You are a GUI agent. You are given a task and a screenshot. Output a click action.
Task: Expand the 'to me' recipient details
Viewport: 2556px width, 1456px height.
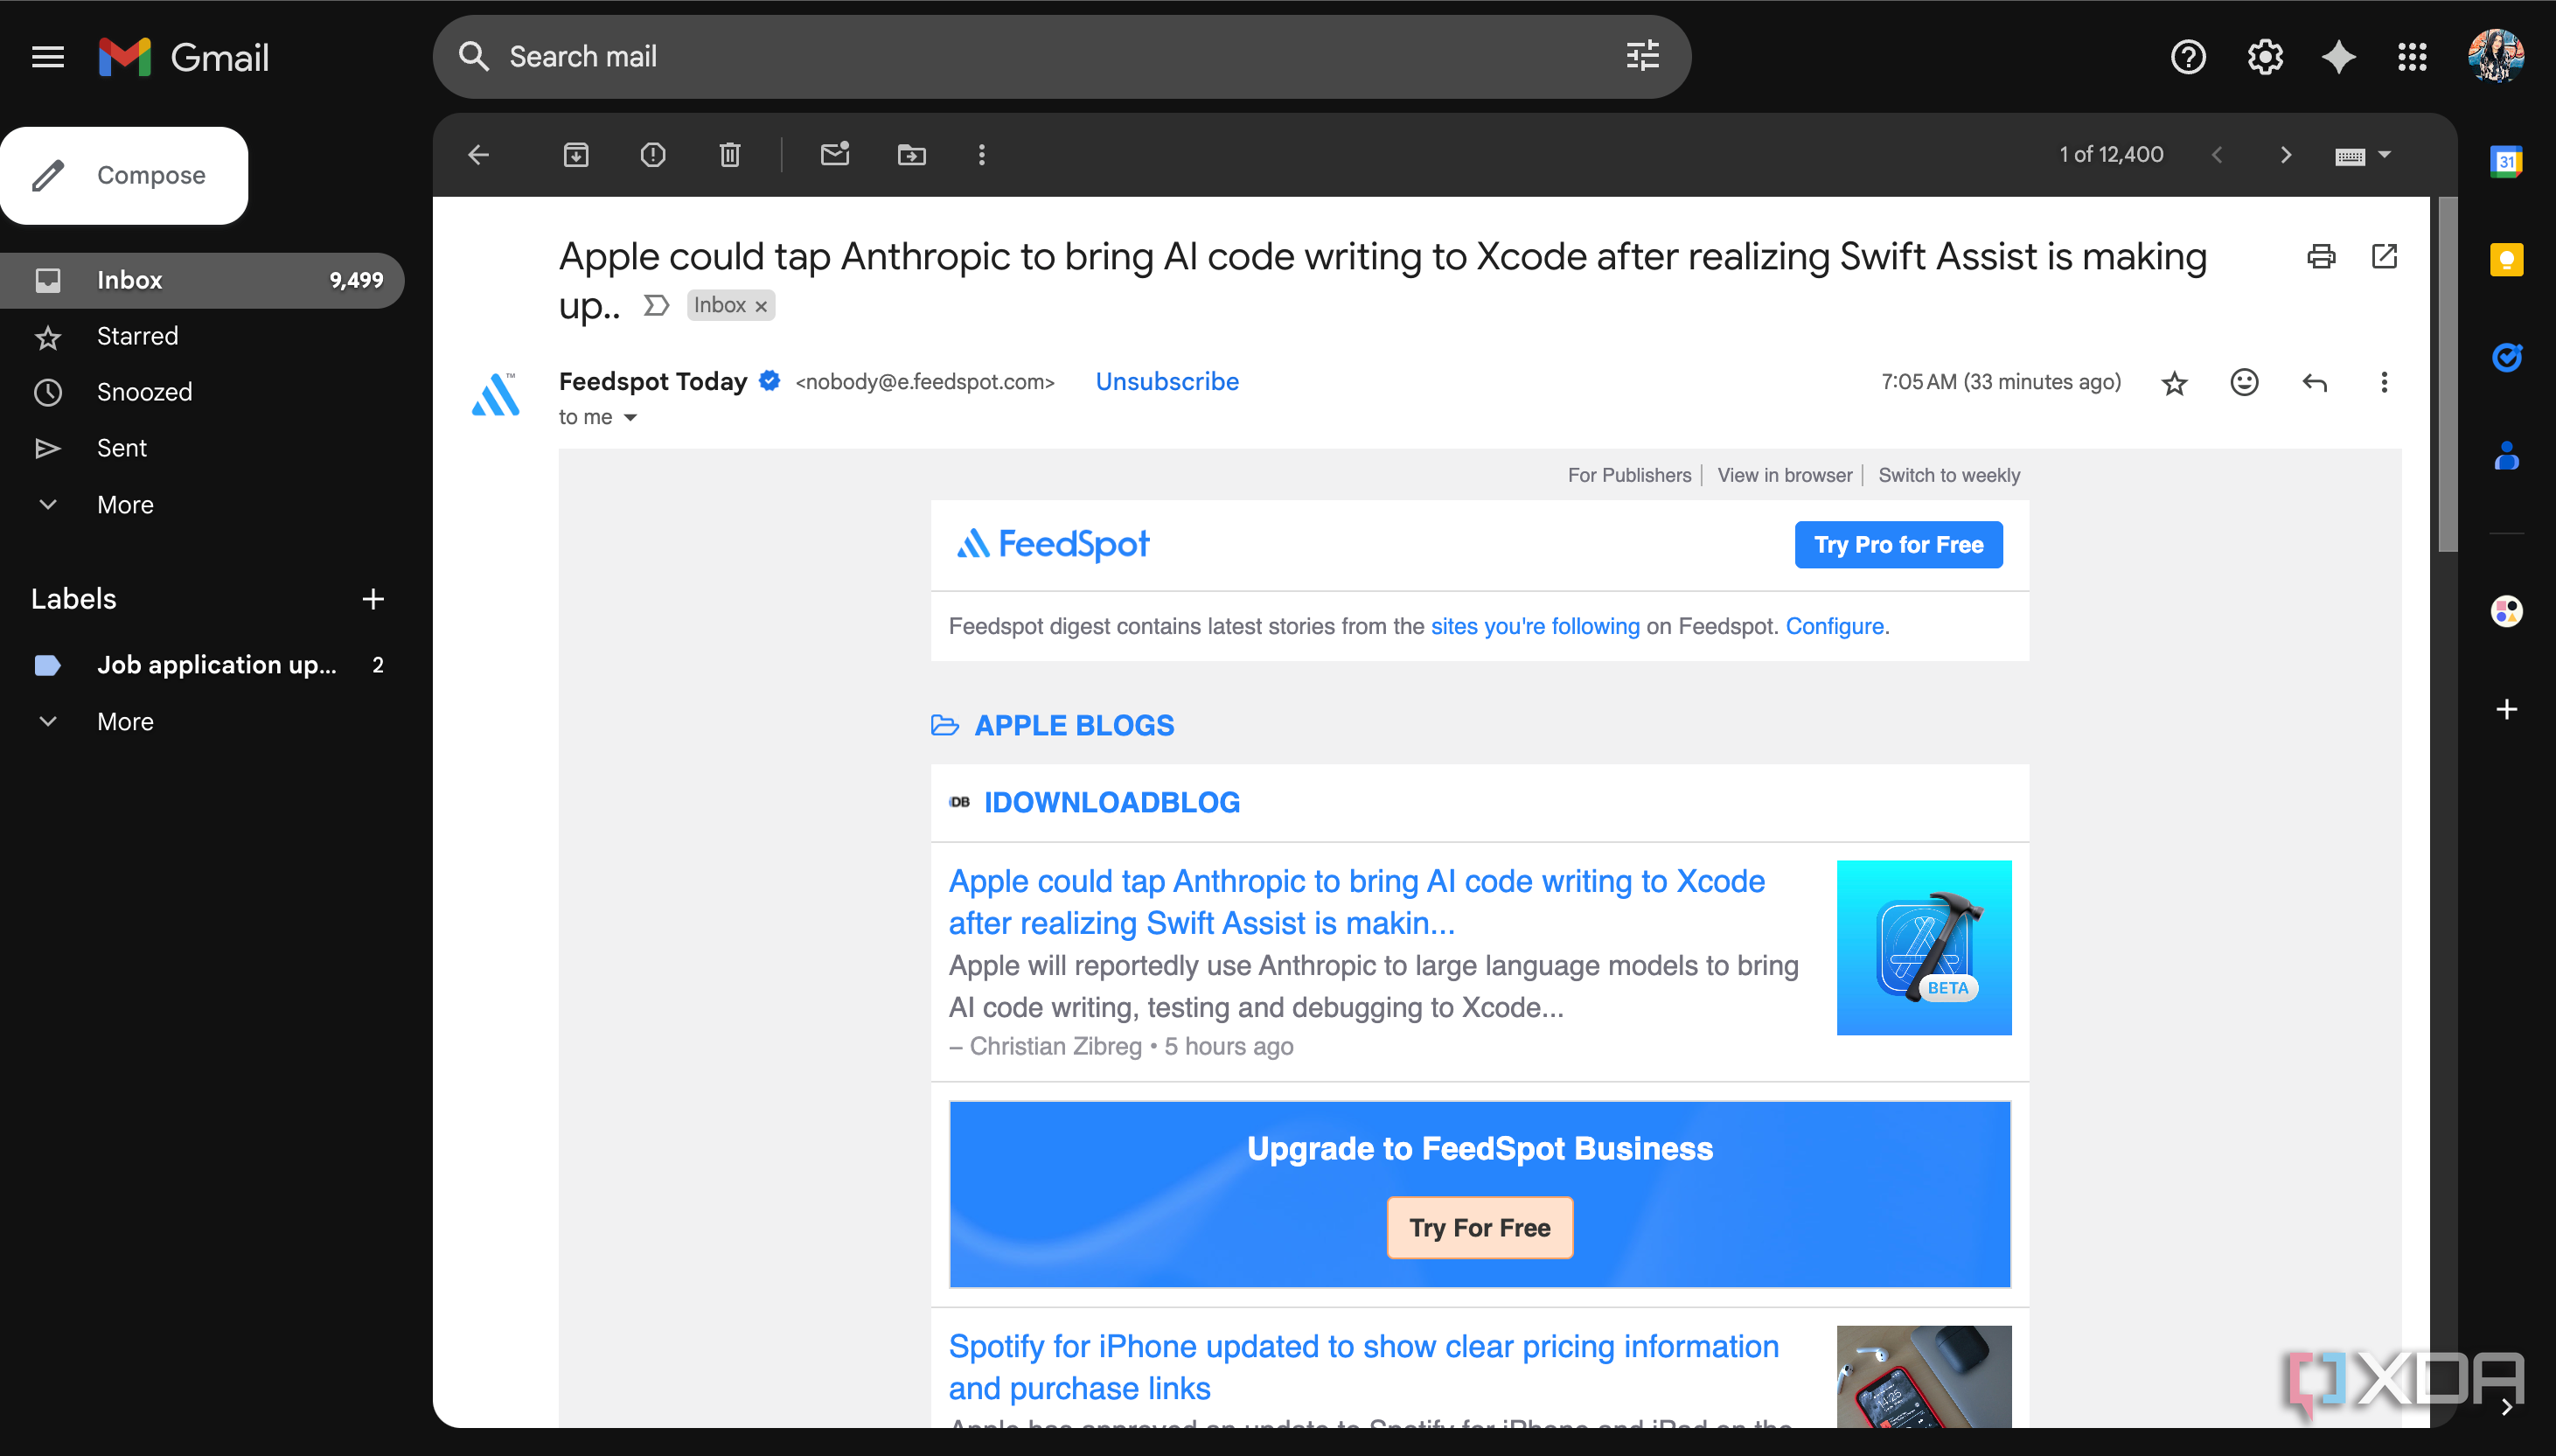point(598,417)
